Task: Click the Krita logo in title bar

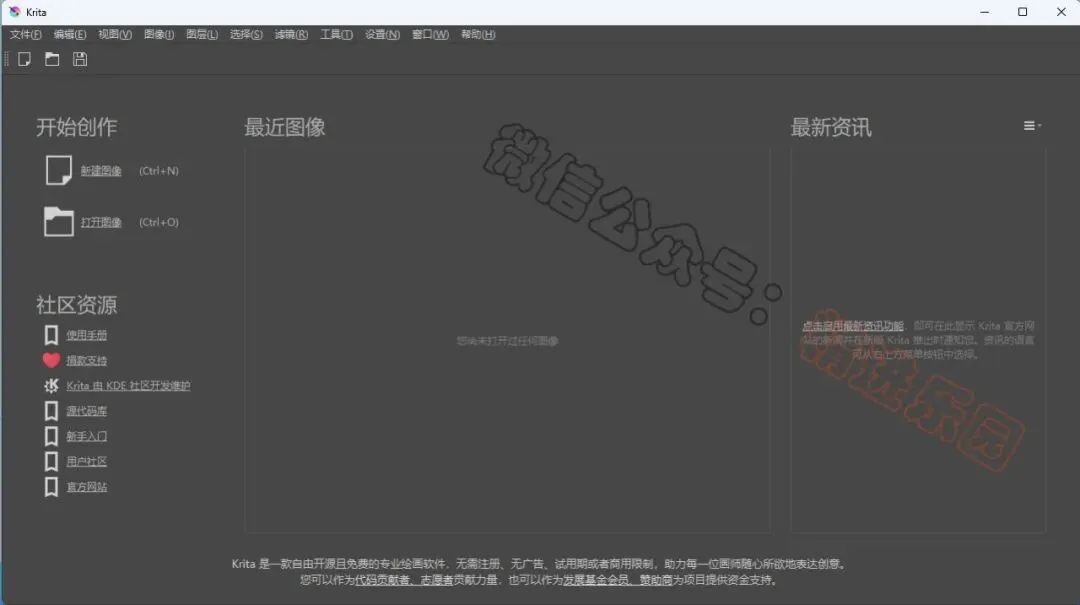Action: [14, 12]
